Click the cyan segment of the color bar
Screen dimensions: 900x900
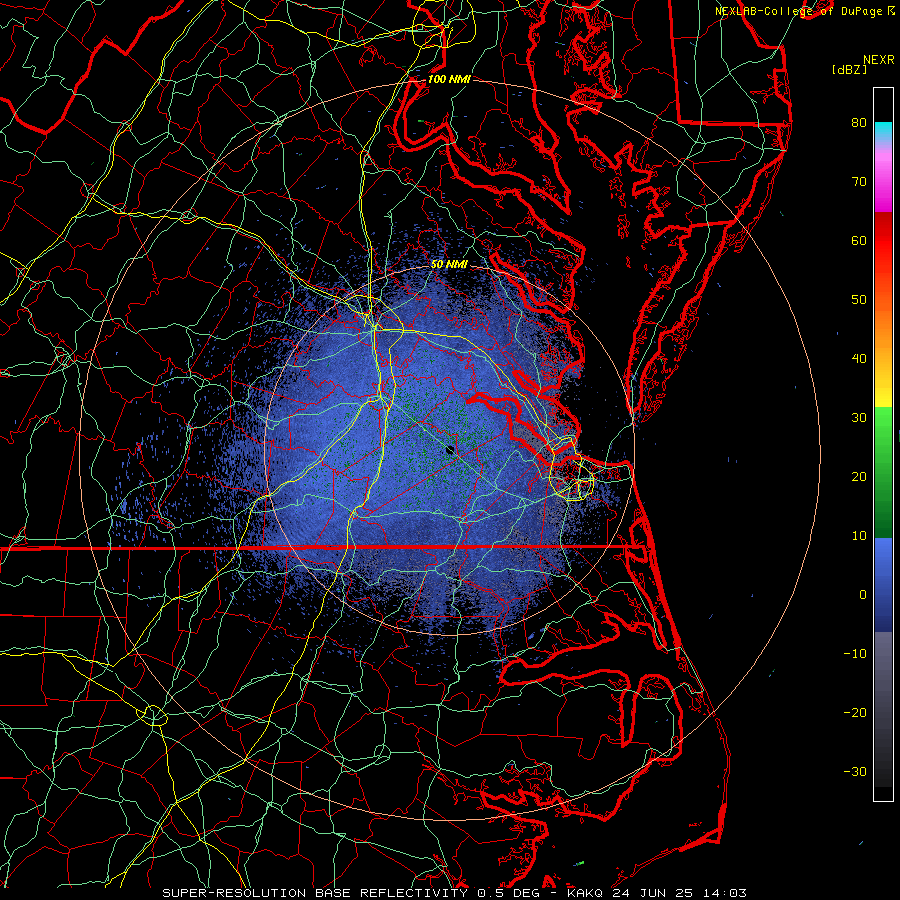883,130
